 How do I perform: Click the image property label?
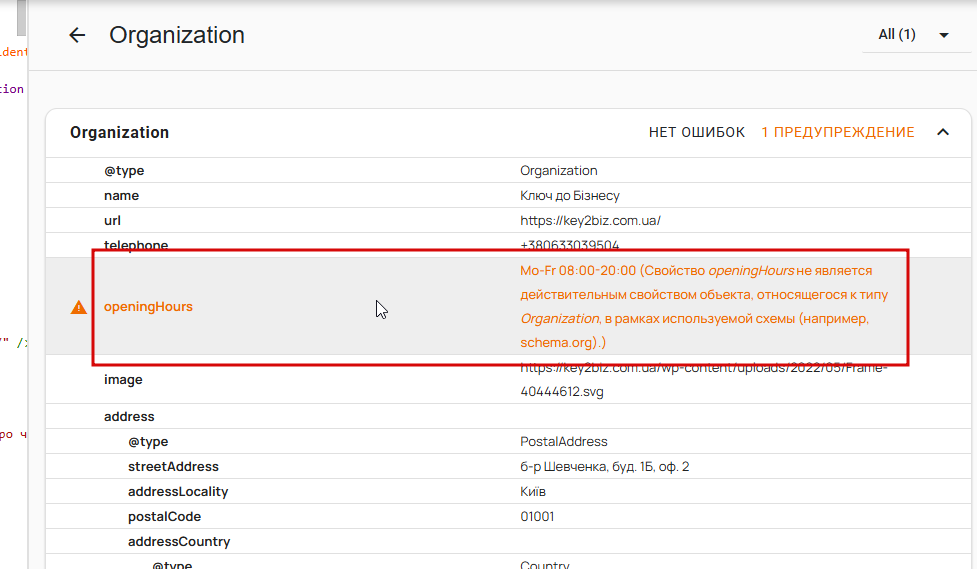click(x=123, y=380)
